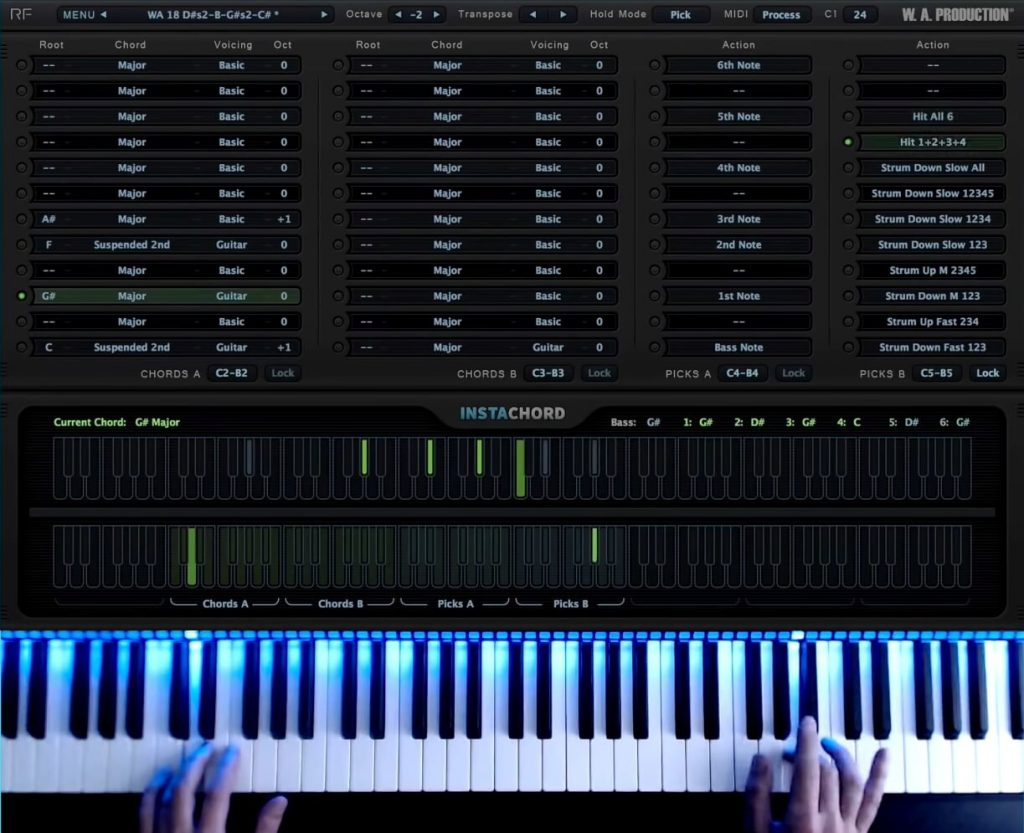Select Strum Up Fast 234 action

(x=933, y=321)
